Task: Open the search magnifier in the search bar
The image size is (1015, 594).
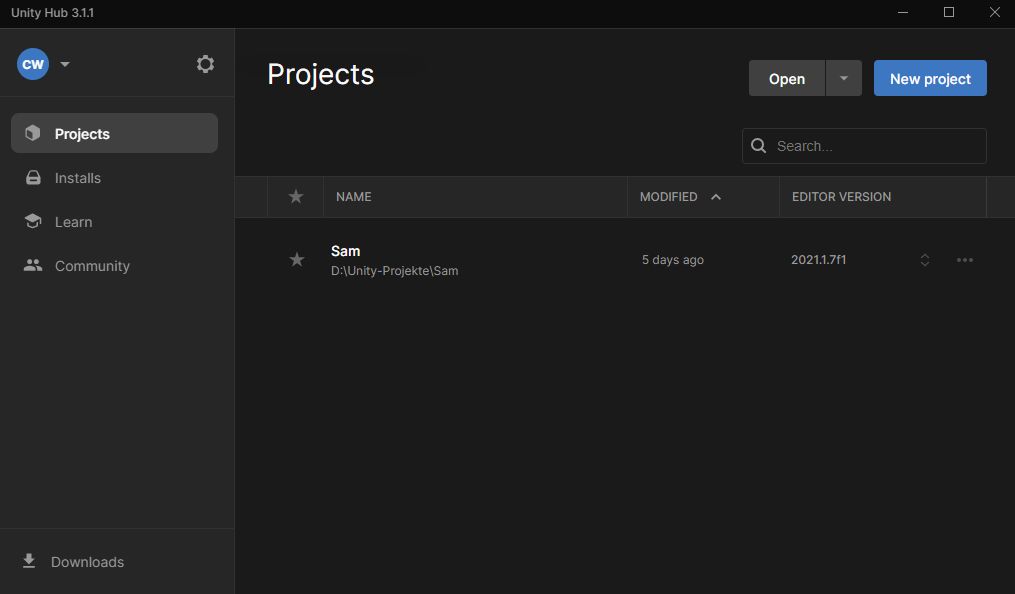Action: [759, 145]
